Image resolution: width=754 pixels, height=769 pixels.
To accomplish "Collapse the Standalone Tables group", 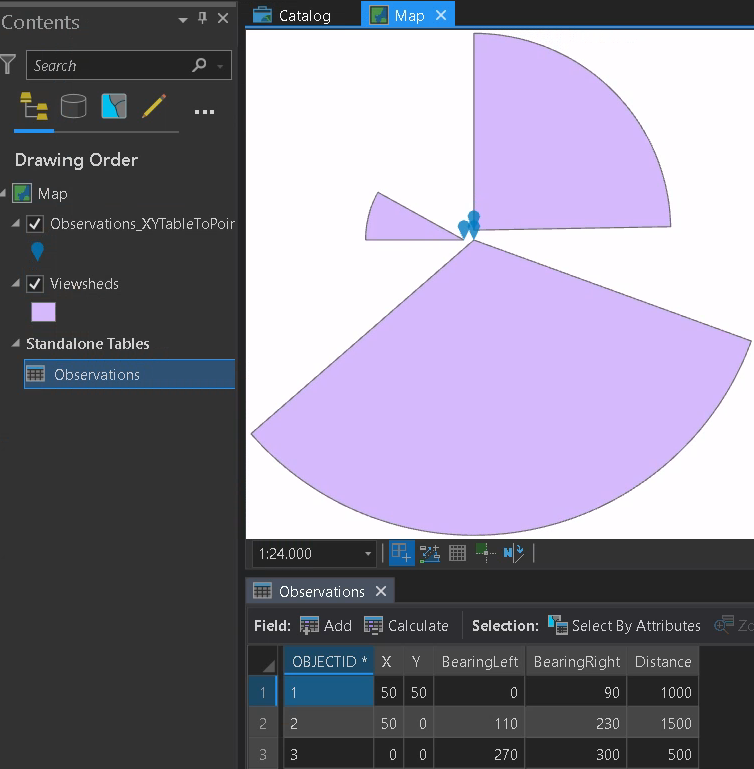I will click(16, 343).
